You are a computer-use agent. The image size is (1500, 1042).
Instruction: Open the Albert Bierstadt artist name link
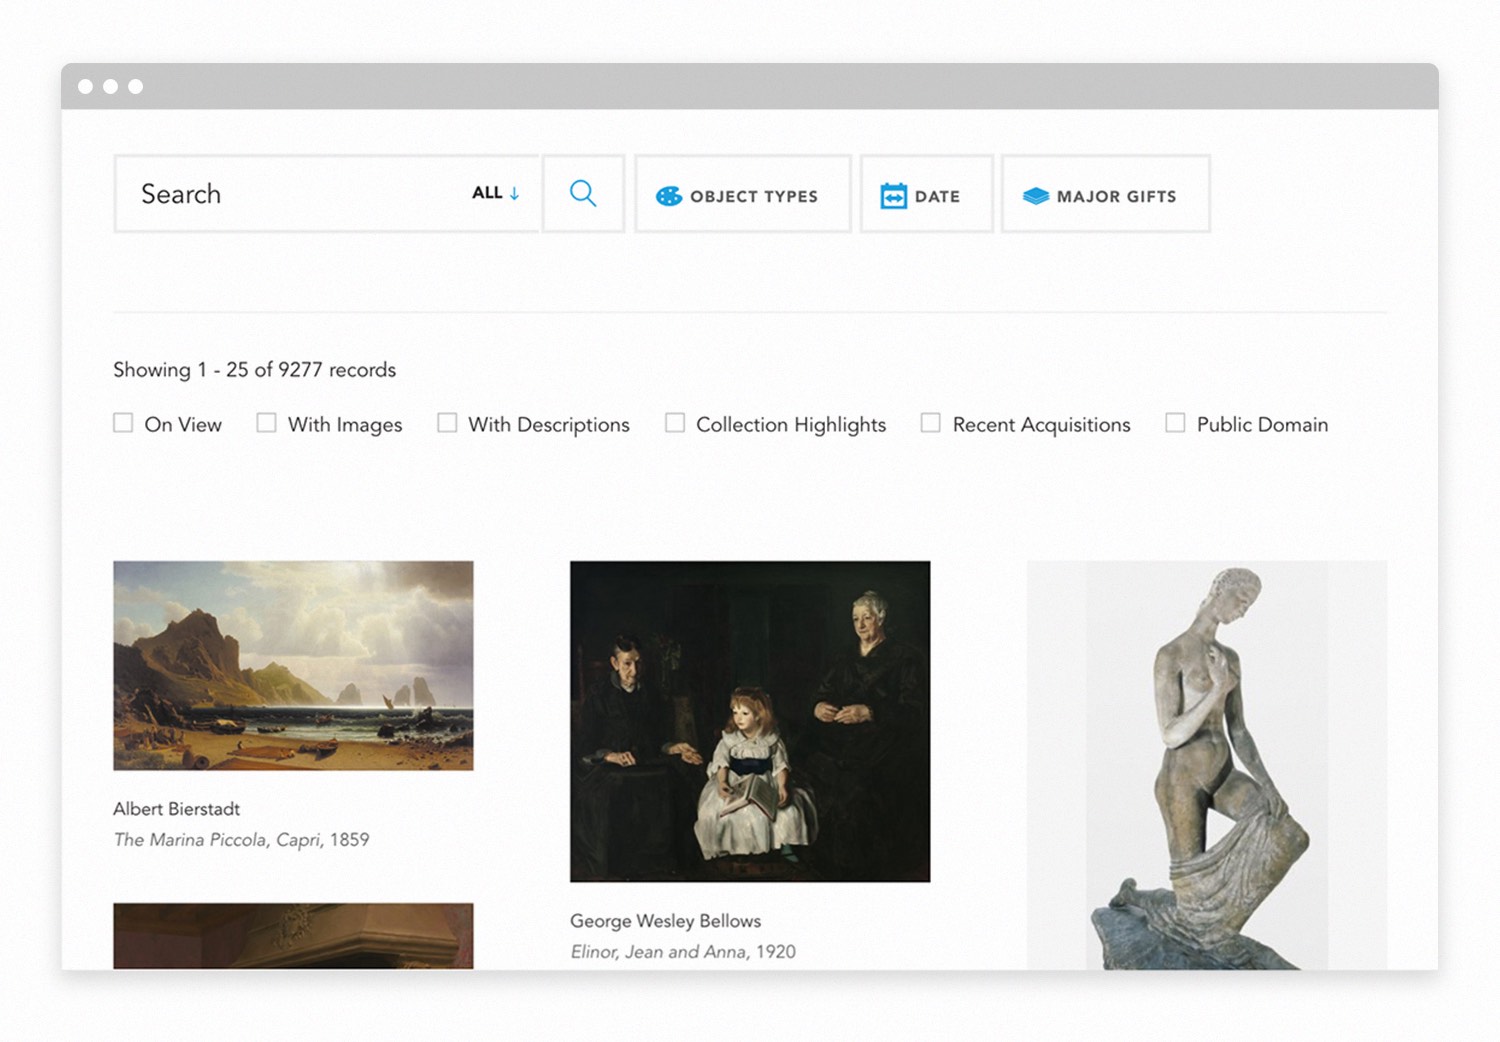click(176, 809)
